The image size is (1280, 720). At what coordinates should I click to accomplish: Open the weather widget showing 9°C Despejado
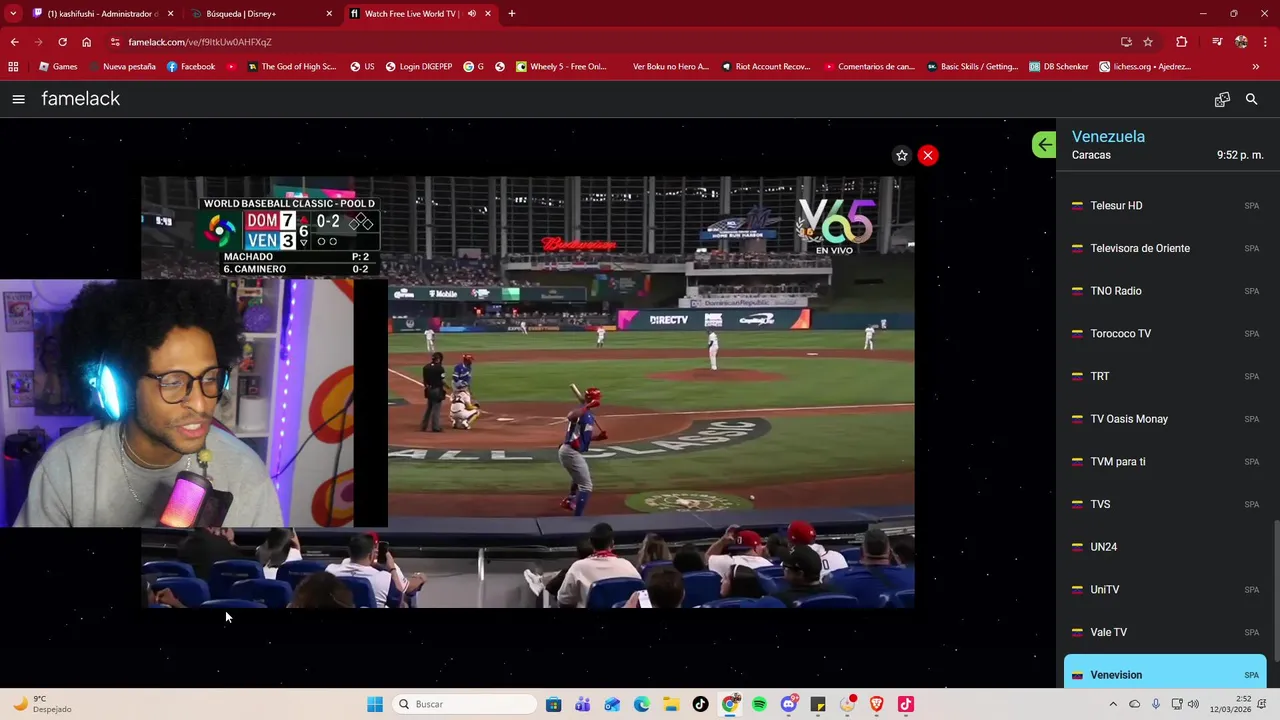click(x=42, y=704)
